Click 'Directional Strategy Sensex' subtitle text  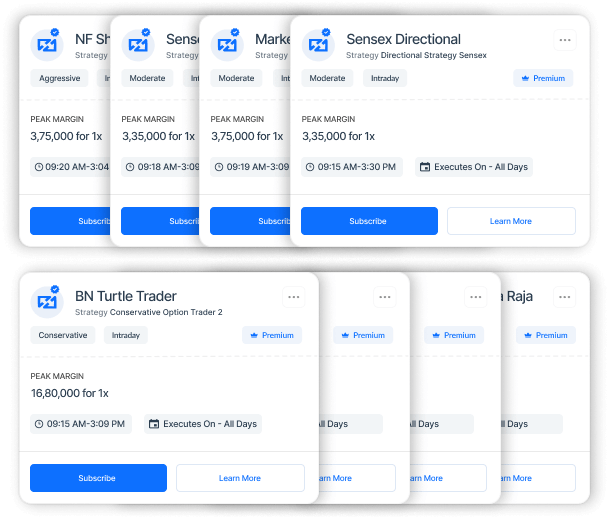pos(433,55)
